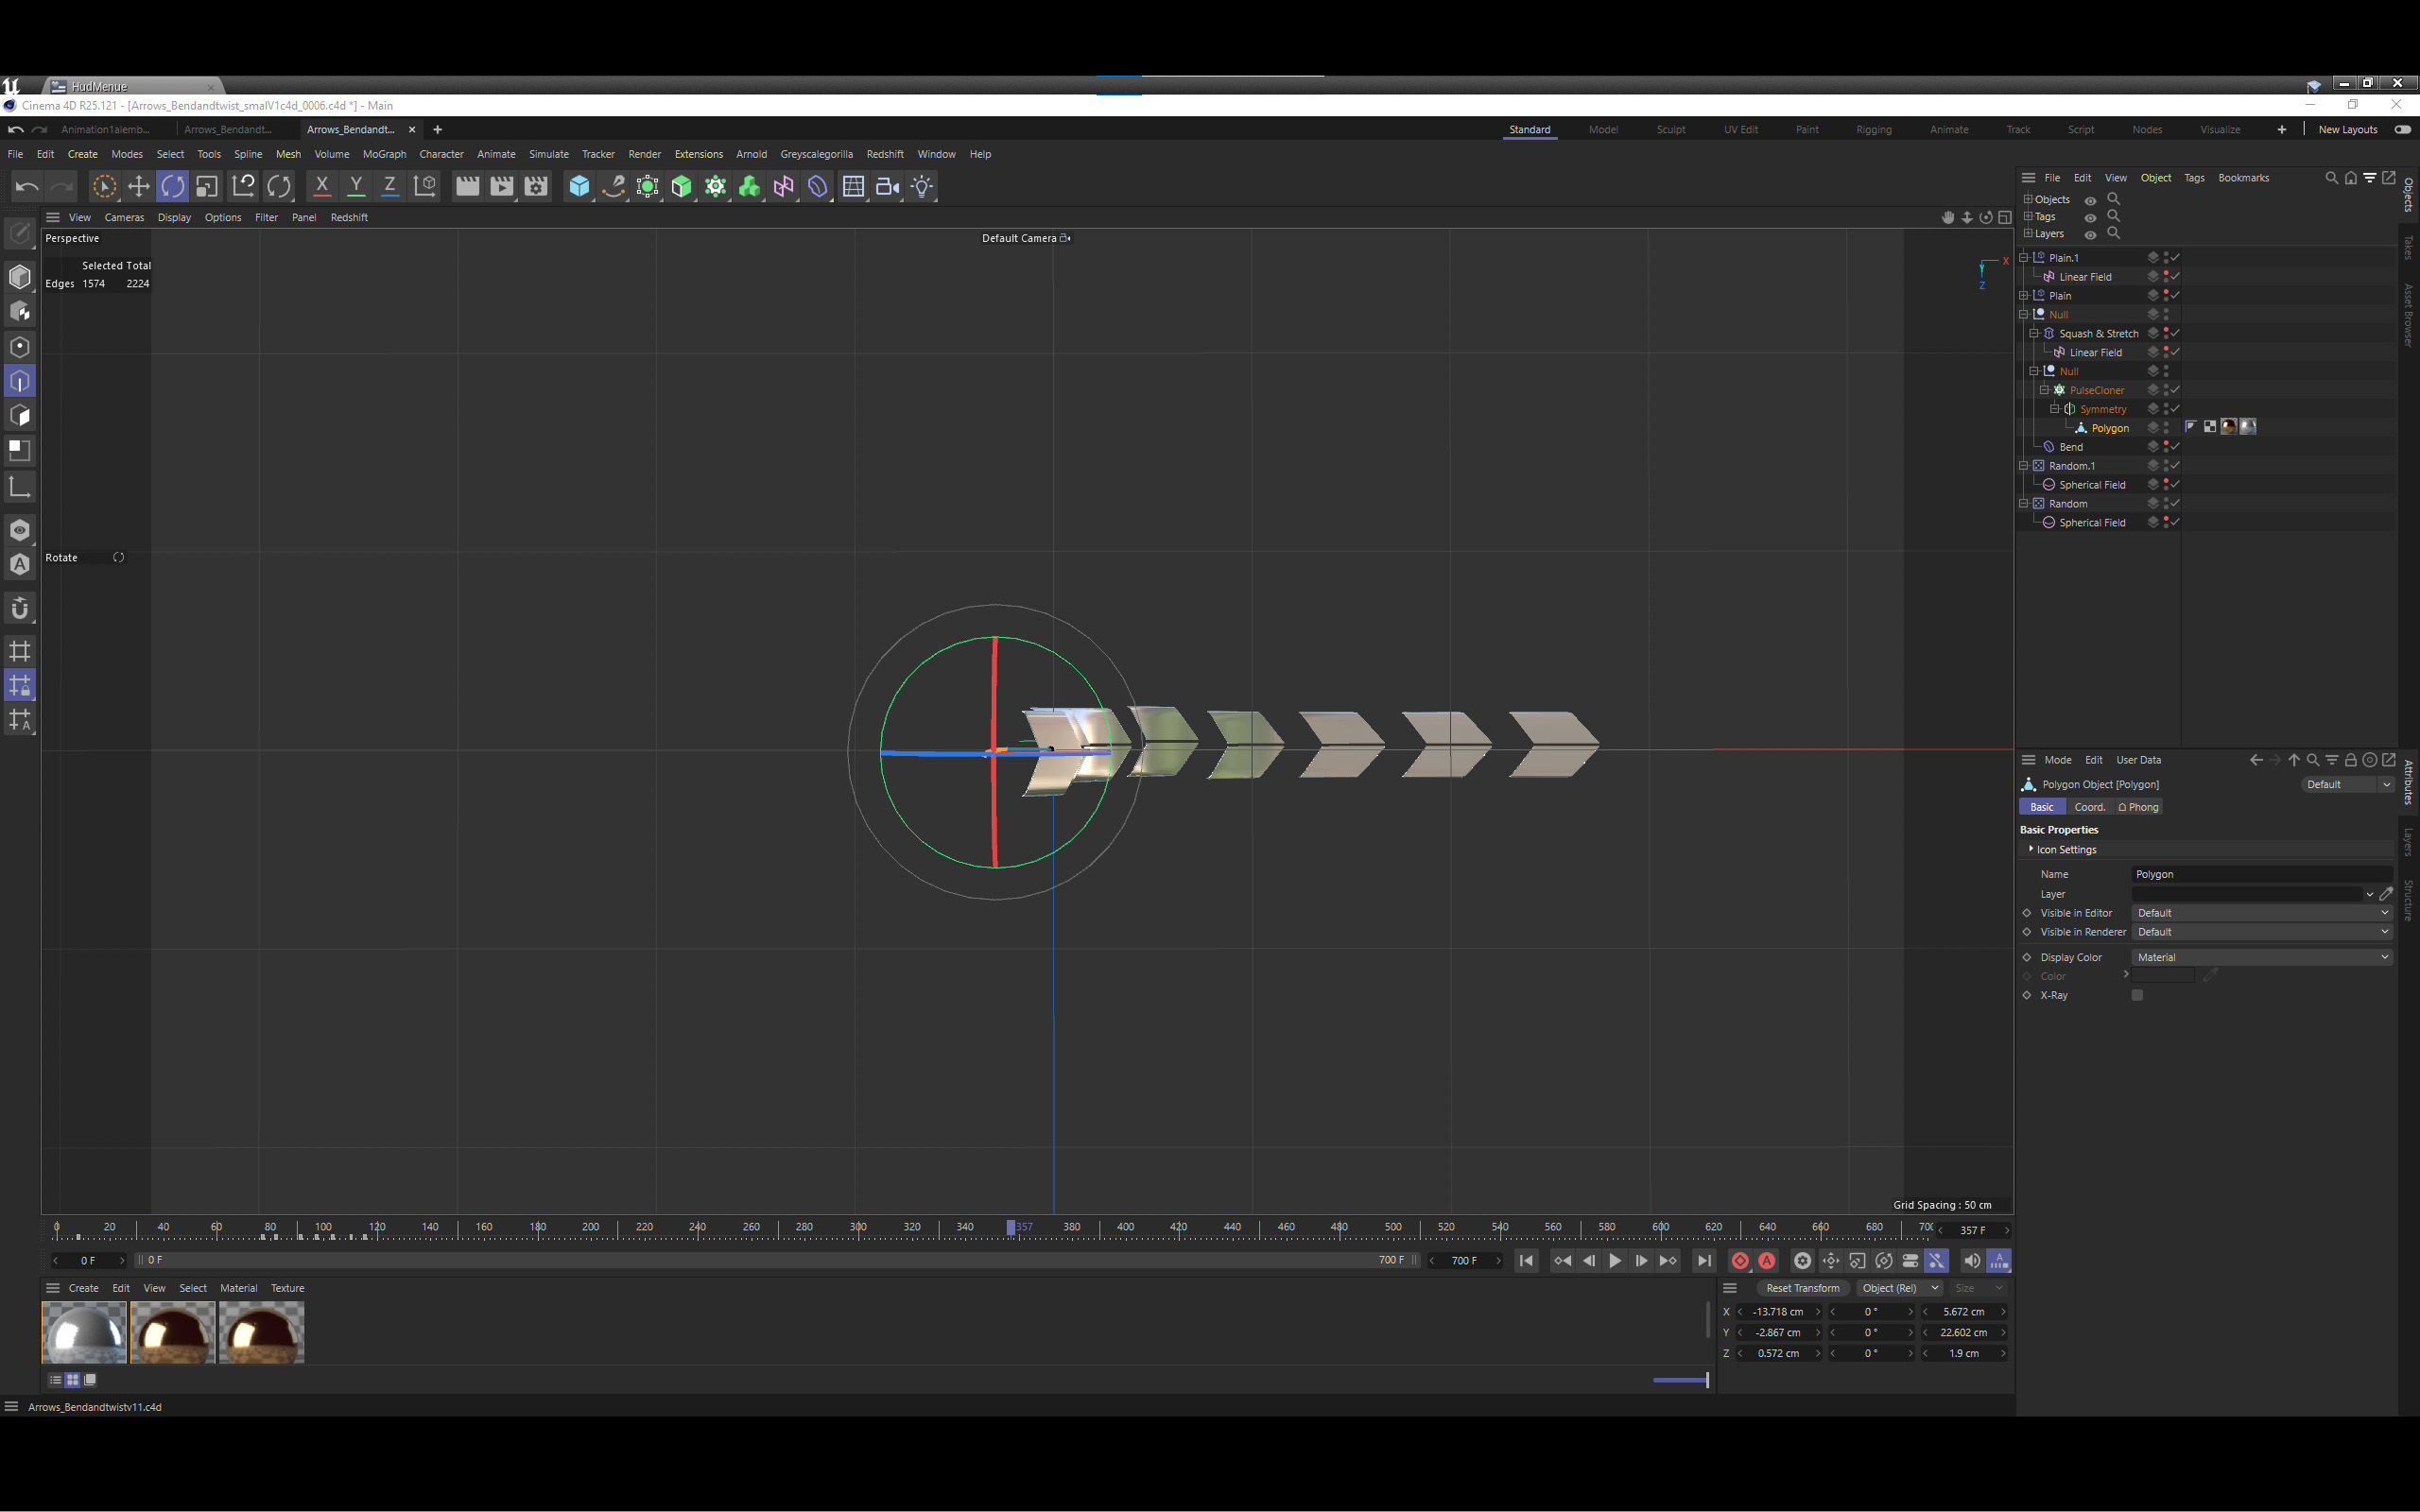
Task: Select the first chrome material thumbnail
Action: tap(84, 1332)
